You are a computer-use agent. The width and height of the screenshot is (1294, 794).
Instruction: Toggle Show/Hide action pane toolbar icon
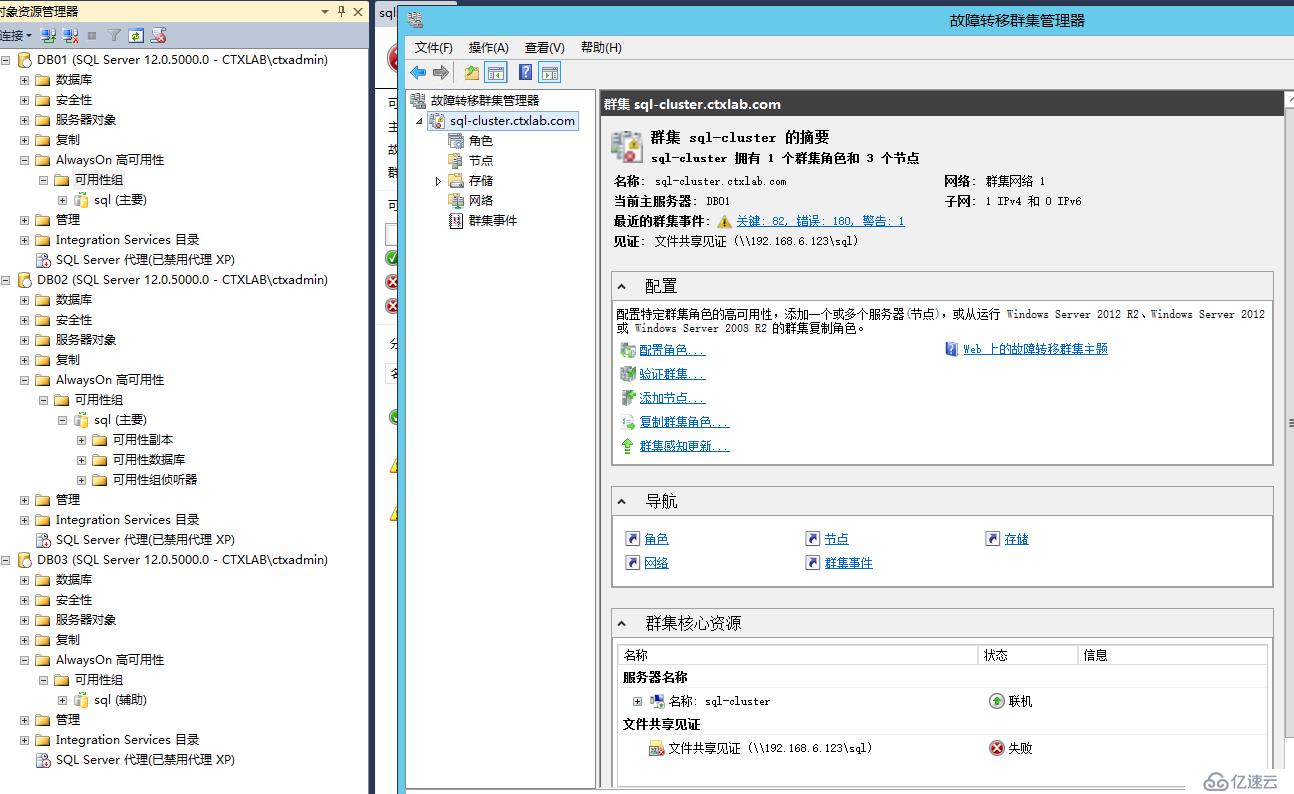coord(549,72)
